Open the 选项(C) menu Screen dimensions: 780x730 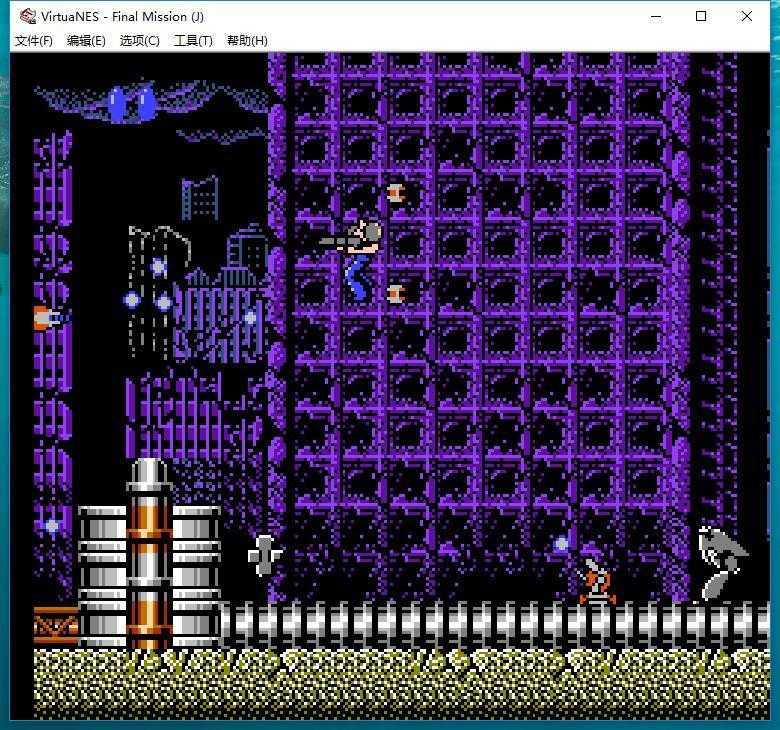click(140, 40)
